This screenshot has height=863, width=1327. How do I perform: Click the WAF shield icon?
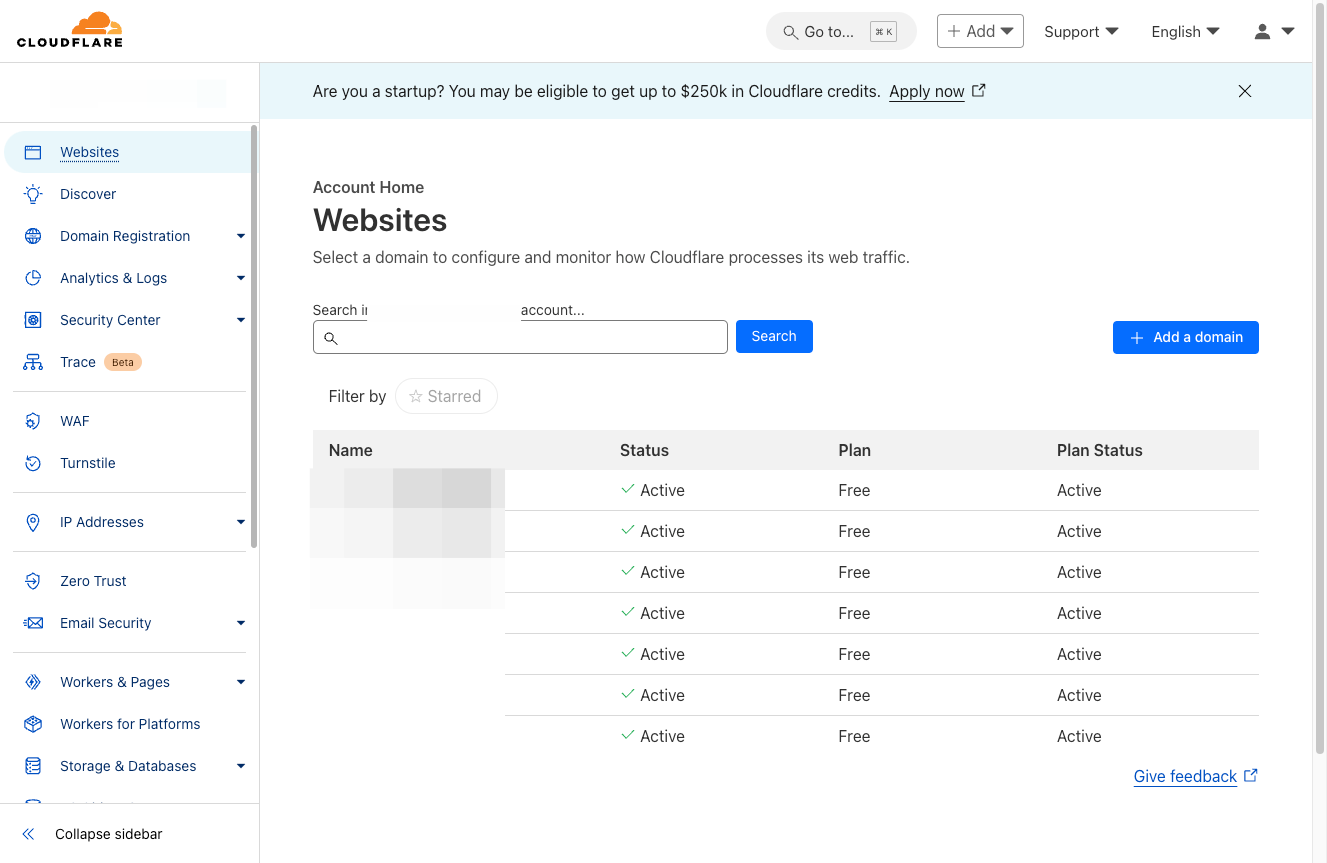click(x=33, y=421)
